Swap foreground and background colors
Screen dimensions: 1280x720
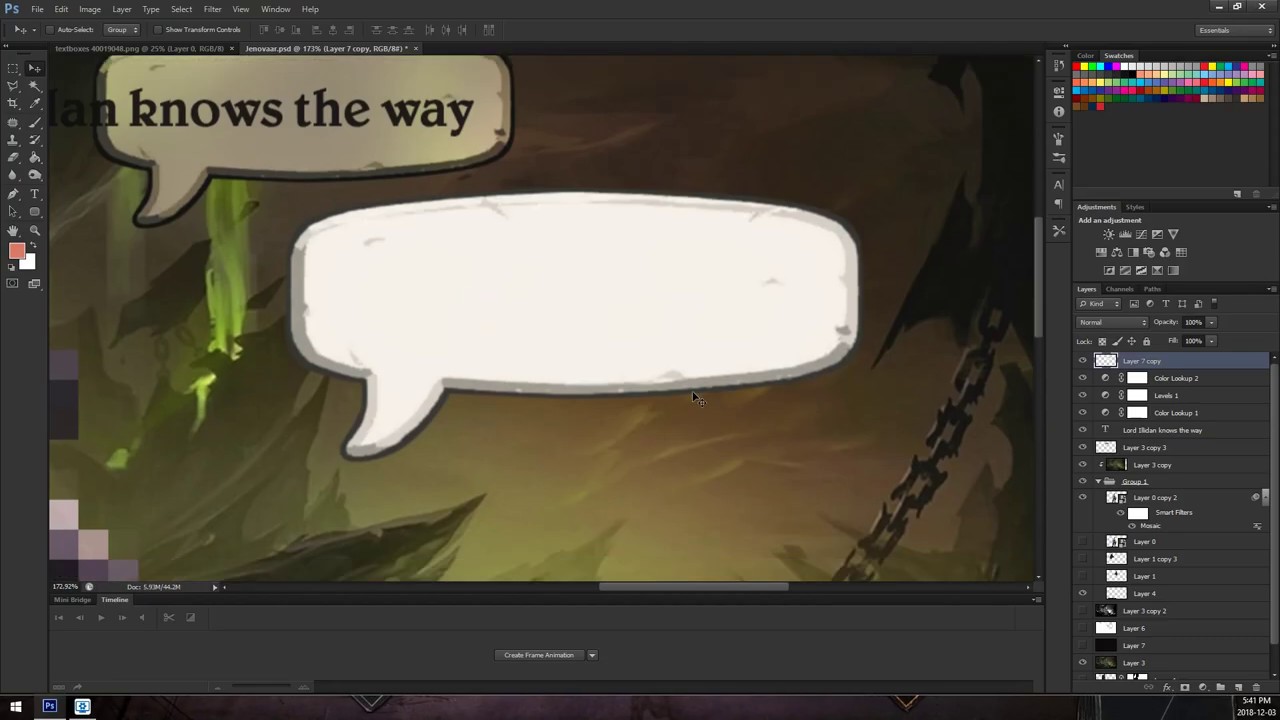click(33, 245)
